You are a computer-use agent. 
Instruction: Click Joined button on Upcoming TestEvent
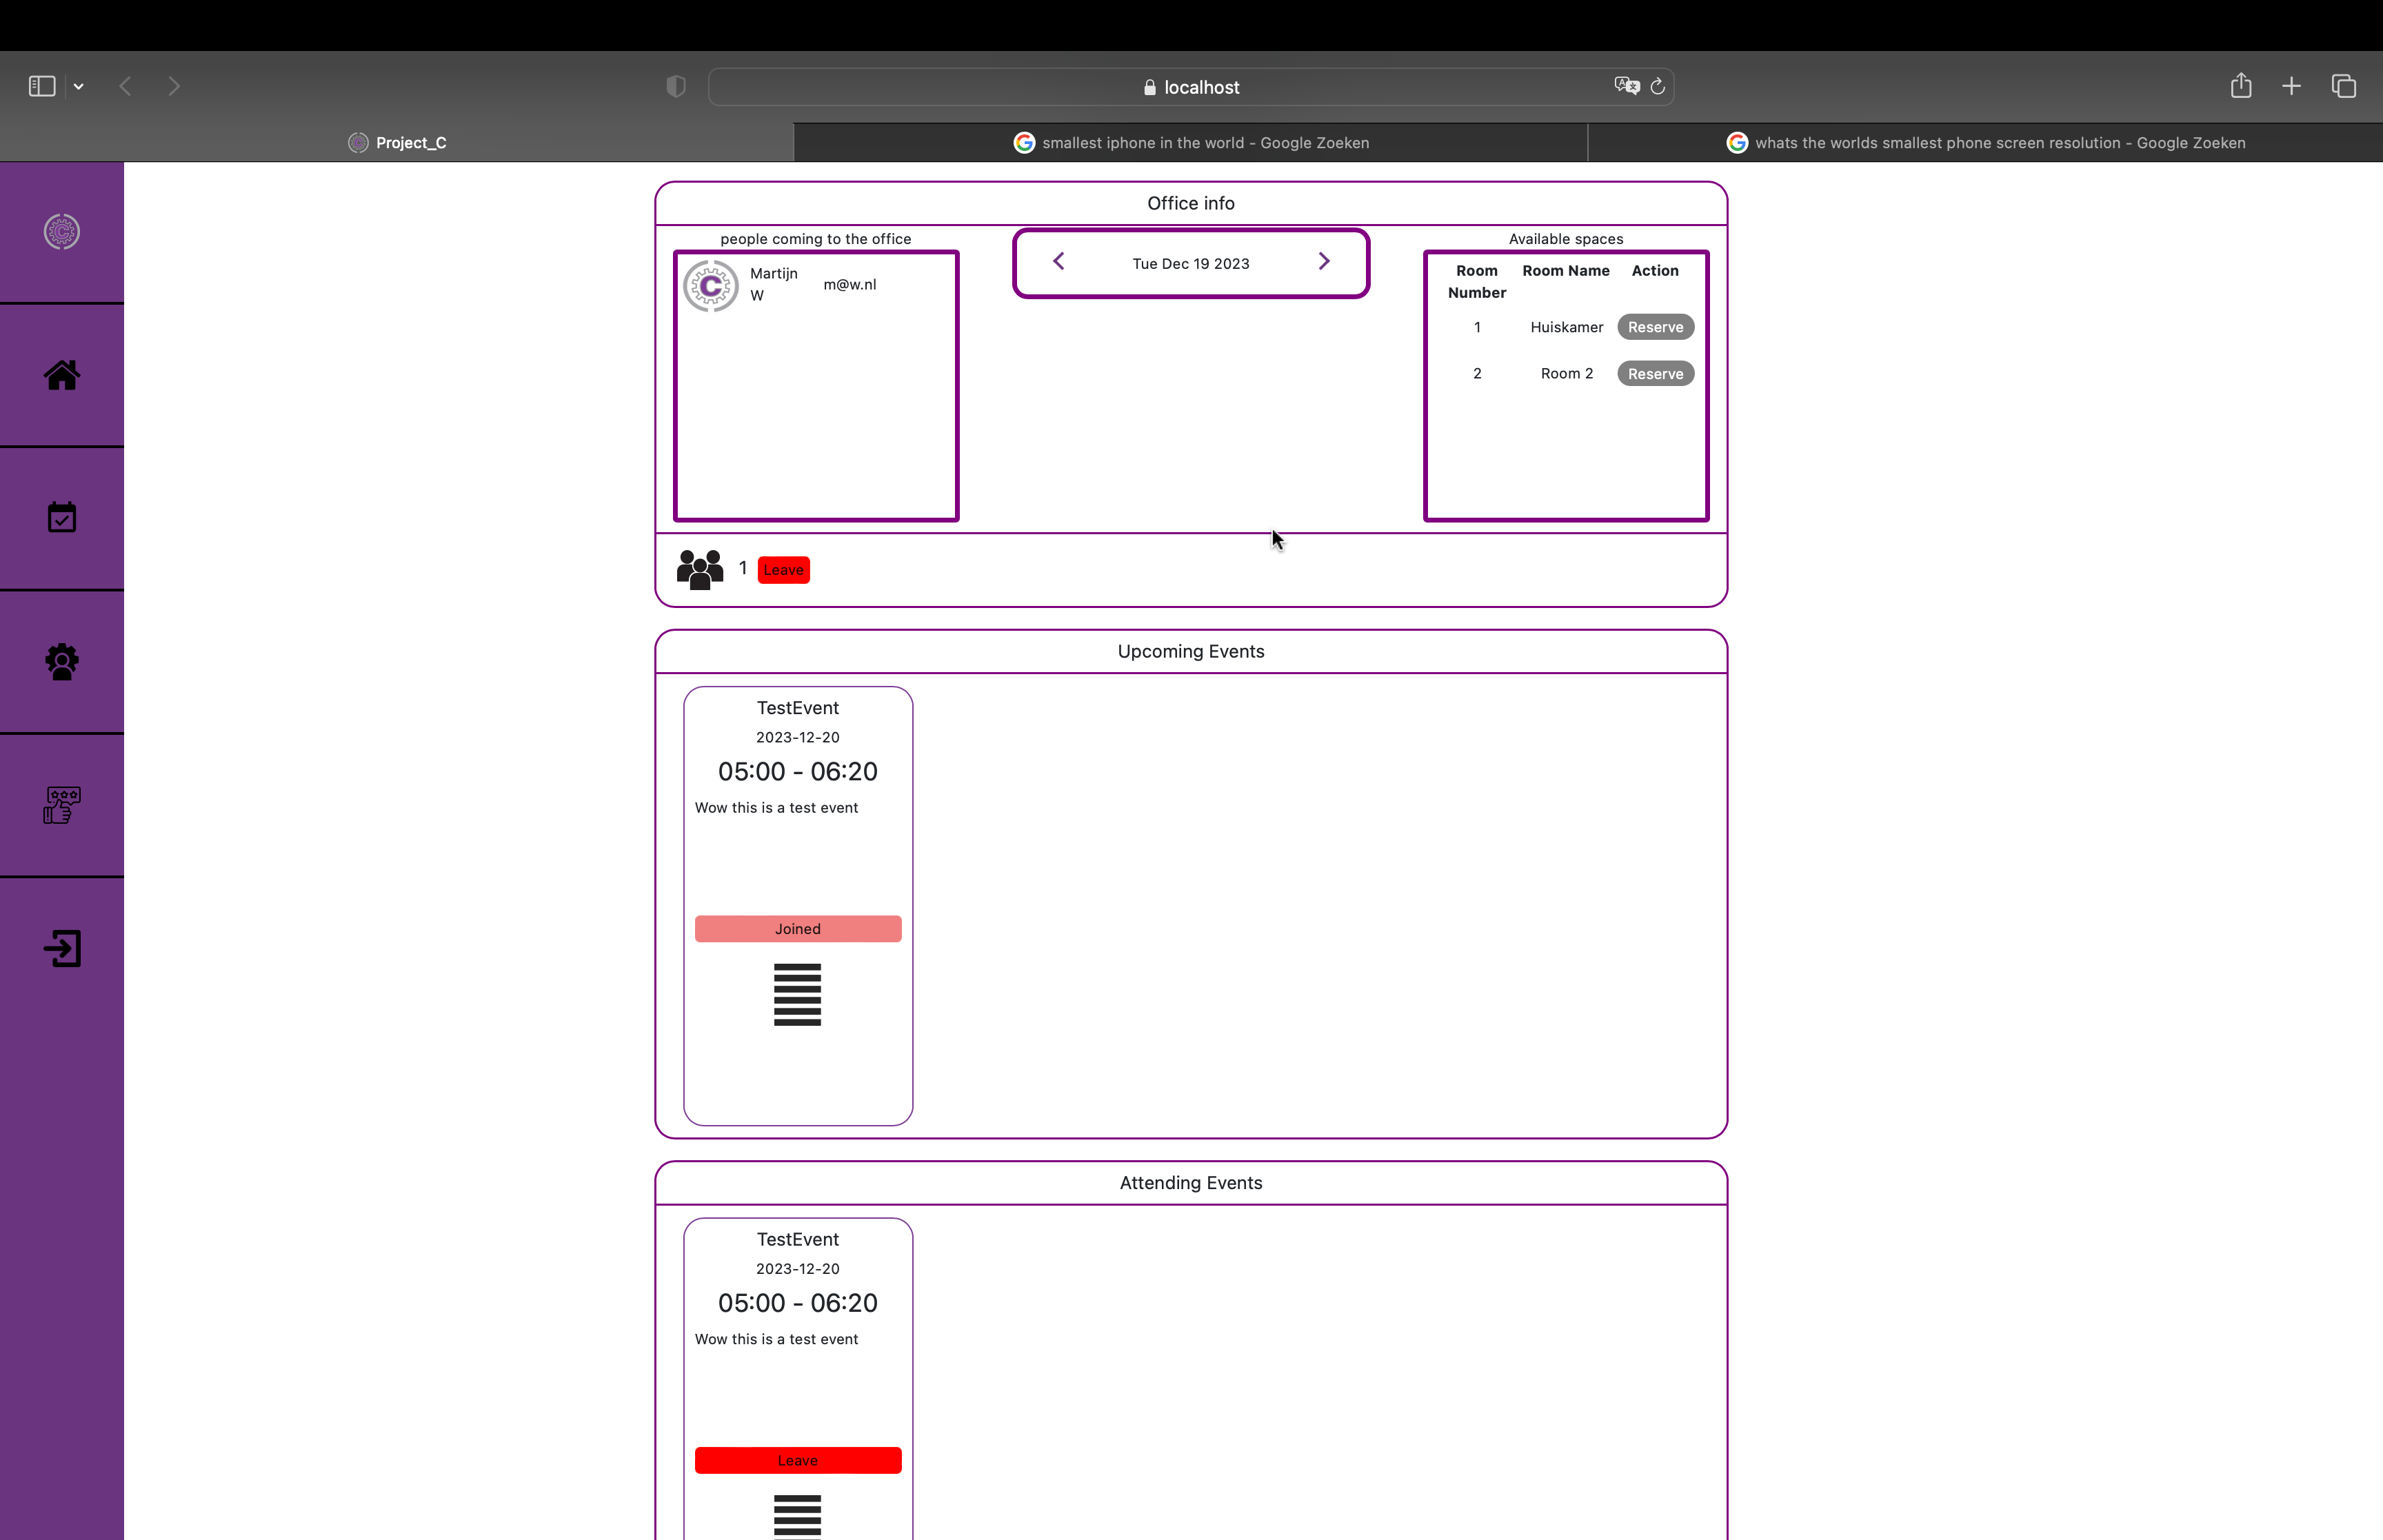[x=798, y=929]
